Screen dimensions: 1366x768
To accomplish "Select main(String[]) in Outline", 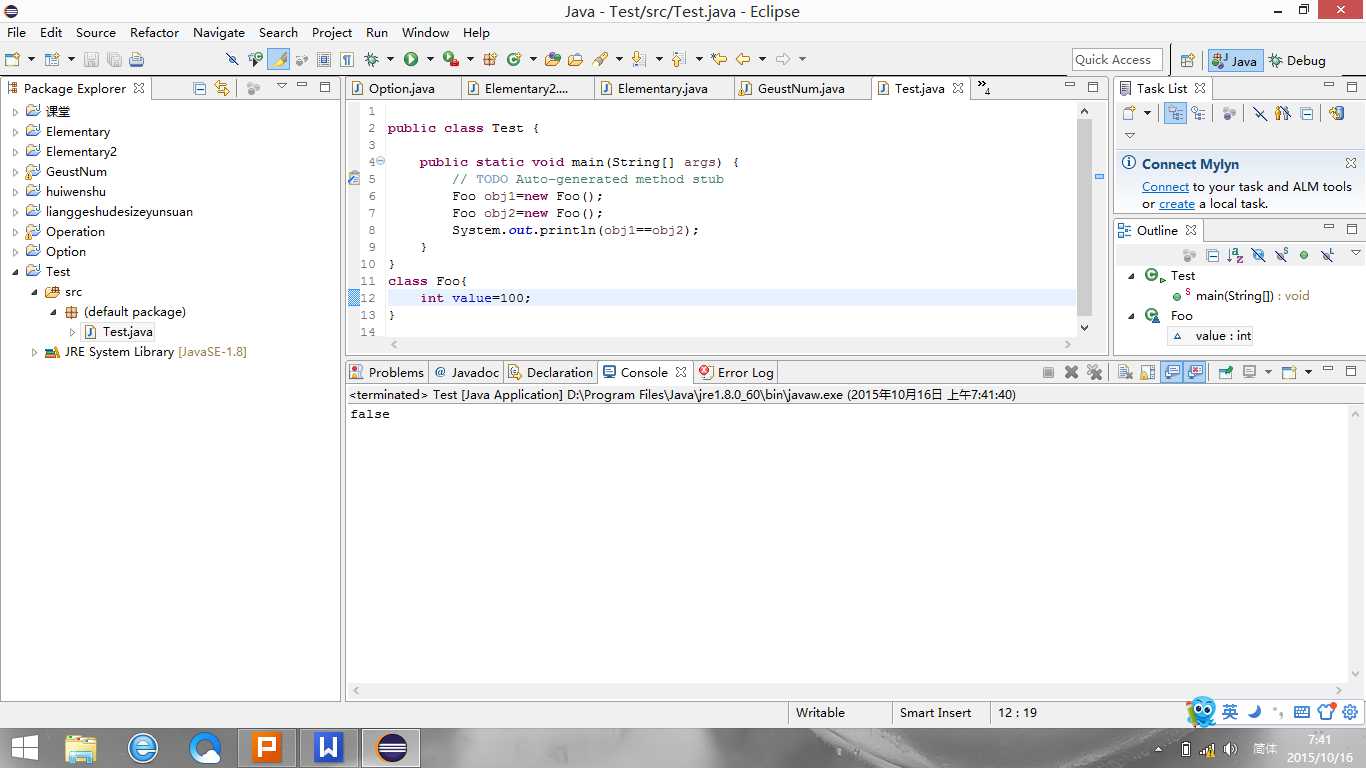I will click(x=1240, y=296).
